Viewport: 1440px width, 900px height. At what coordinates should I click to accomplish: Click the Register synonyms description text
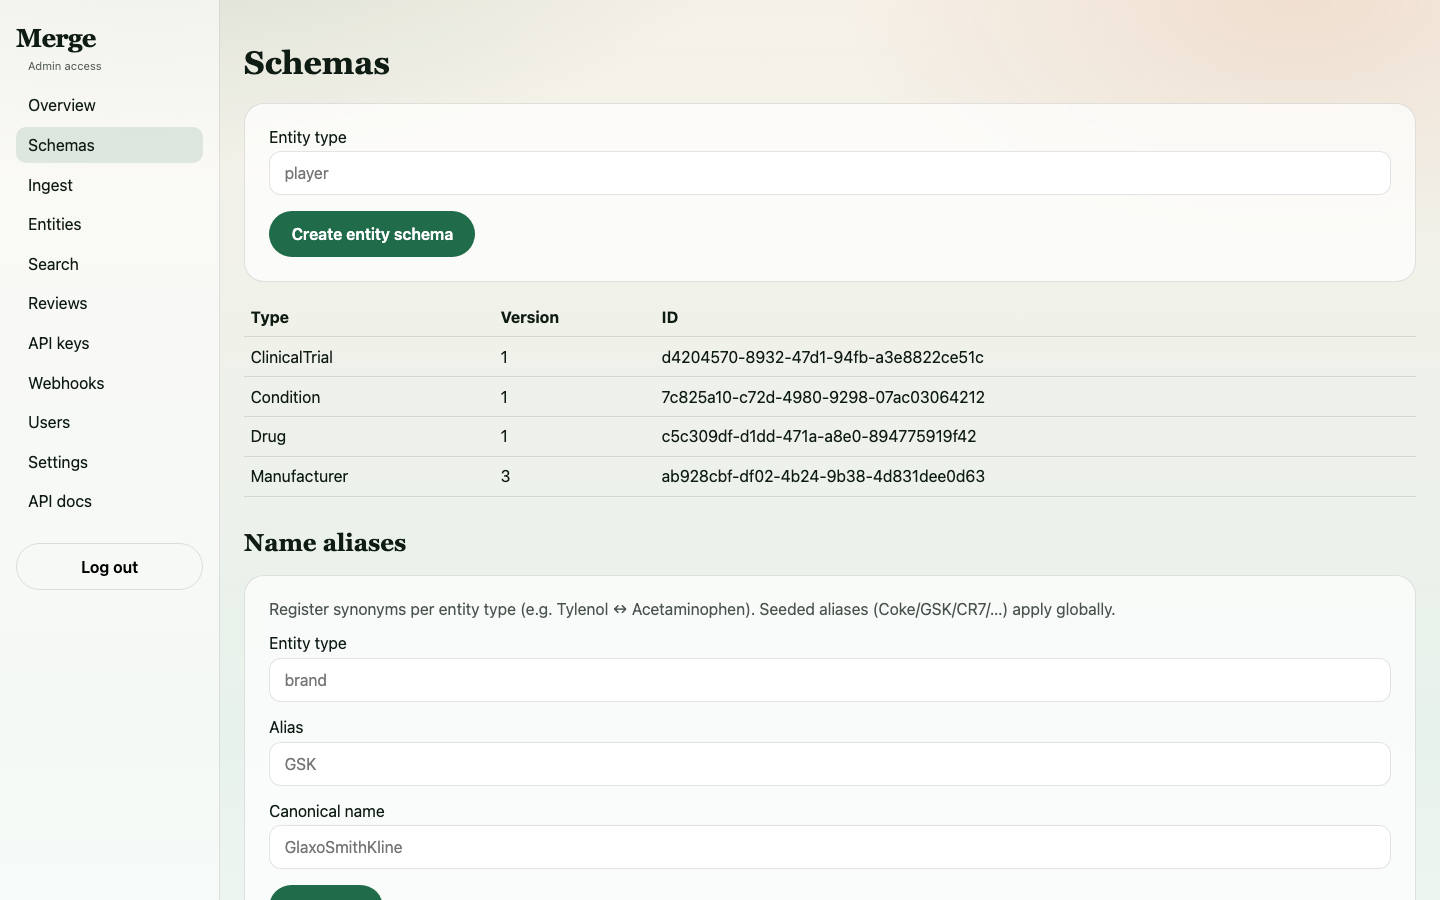(x=692, y=609)
